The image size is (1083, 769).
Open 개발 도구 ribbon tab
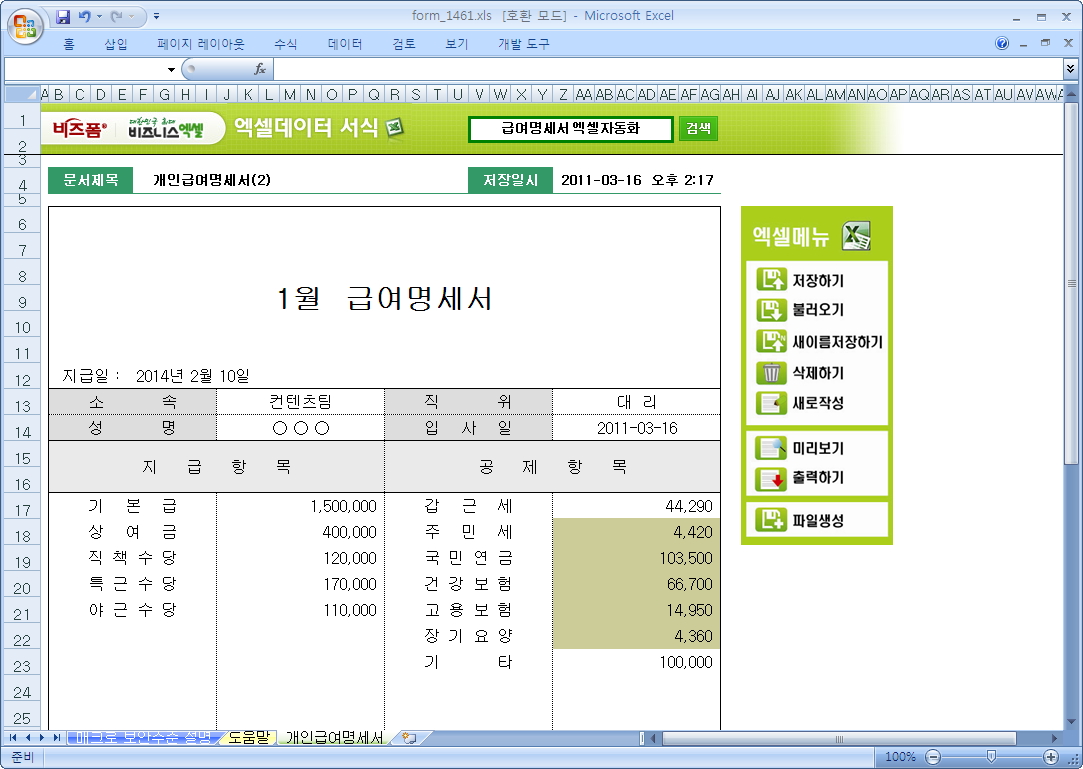coord(524,44)
